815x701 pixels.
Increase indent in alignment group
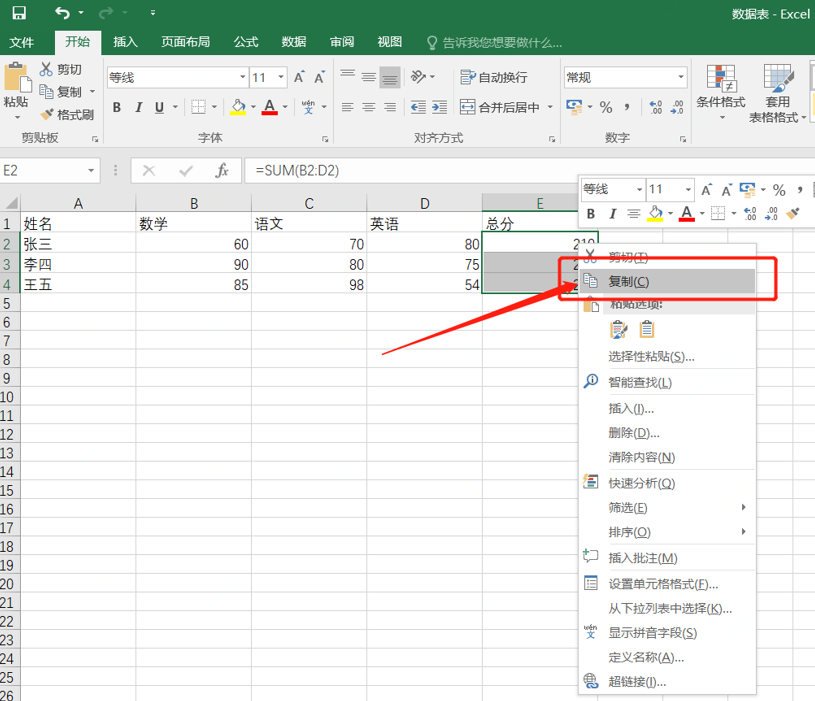(x=439, y=108)
